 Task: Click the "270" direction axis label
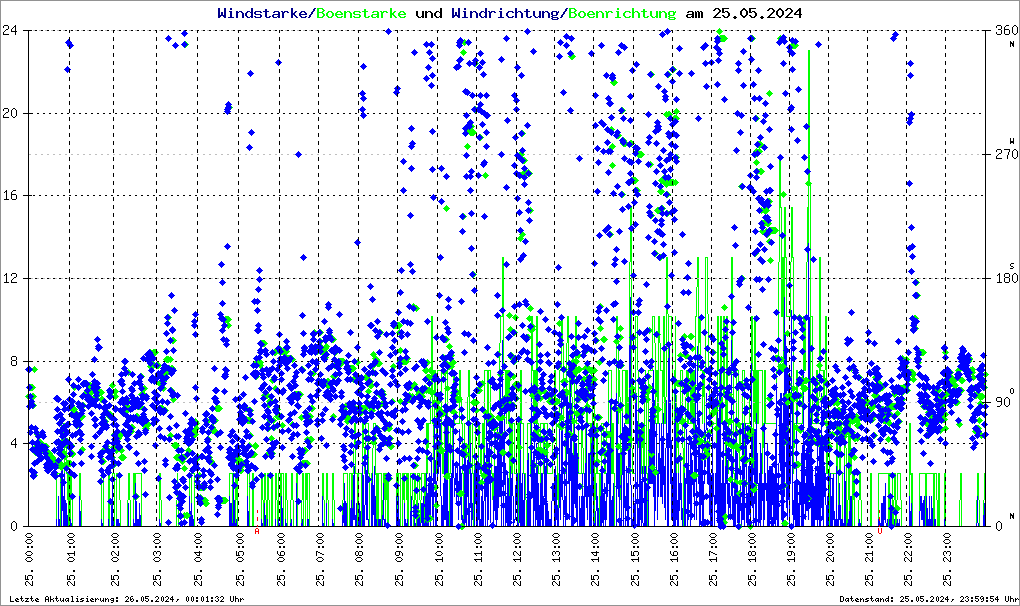(1006, 154)
